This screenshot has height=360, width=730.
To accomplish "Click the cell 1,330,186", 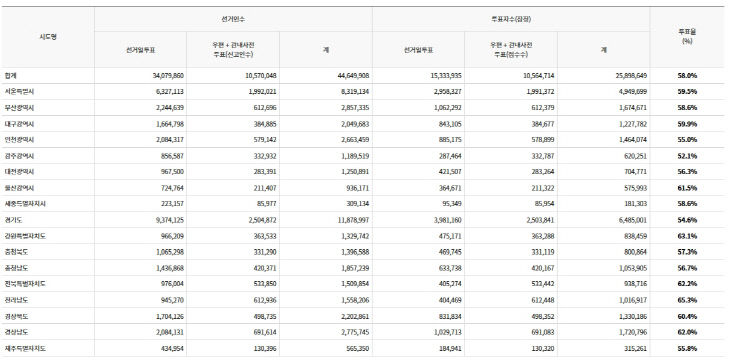I will coord(633,316).
